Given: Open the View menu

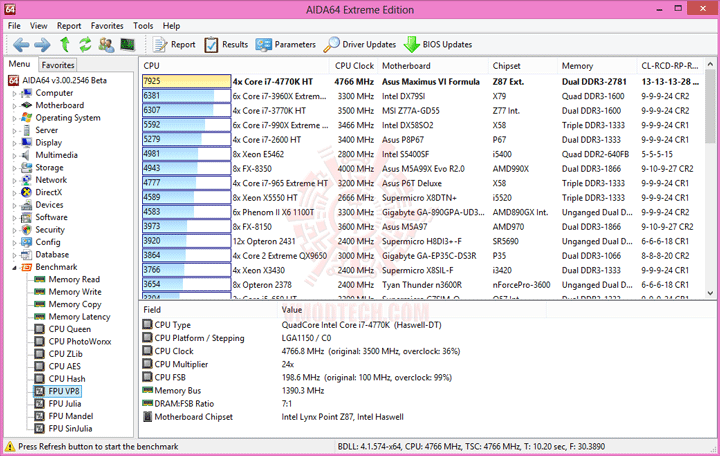Looking at the screenshot, I should pyautogui.click(x=39, y=26).
